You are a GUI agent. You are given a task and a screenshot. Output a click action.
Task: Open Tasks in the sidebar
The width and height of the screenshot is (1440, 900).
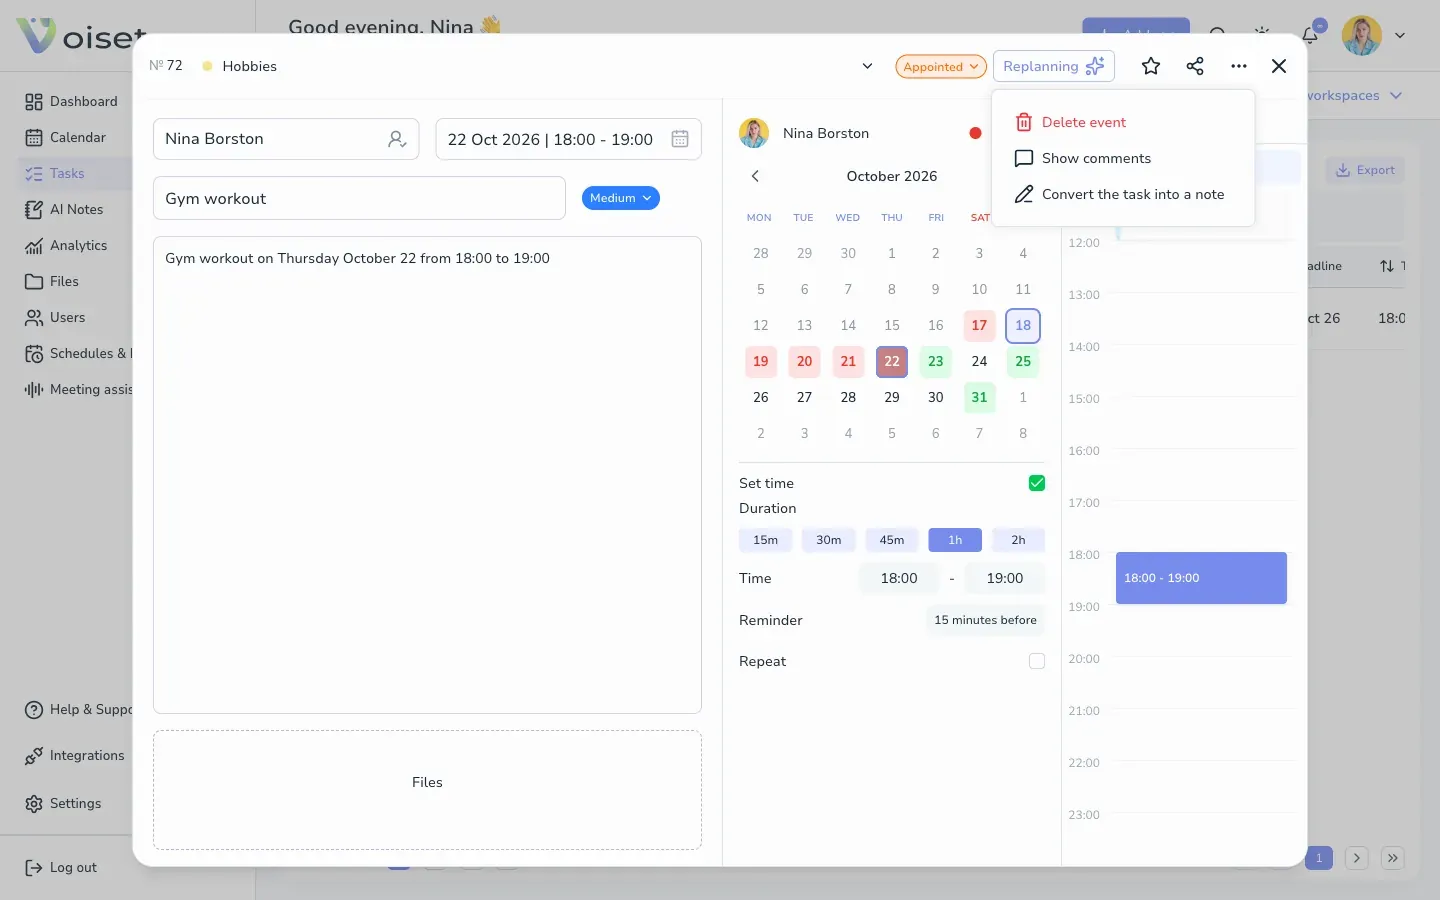point(75,173)
